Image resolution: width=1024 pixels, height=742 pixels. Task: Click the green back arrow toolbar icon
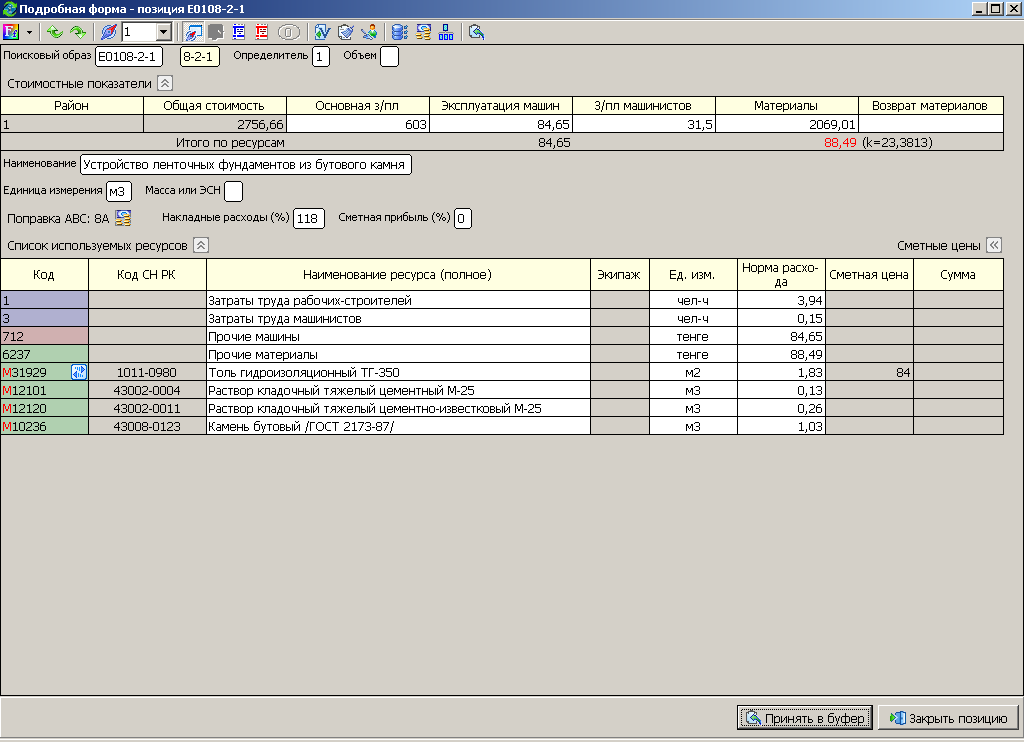[x=55, y=31]
